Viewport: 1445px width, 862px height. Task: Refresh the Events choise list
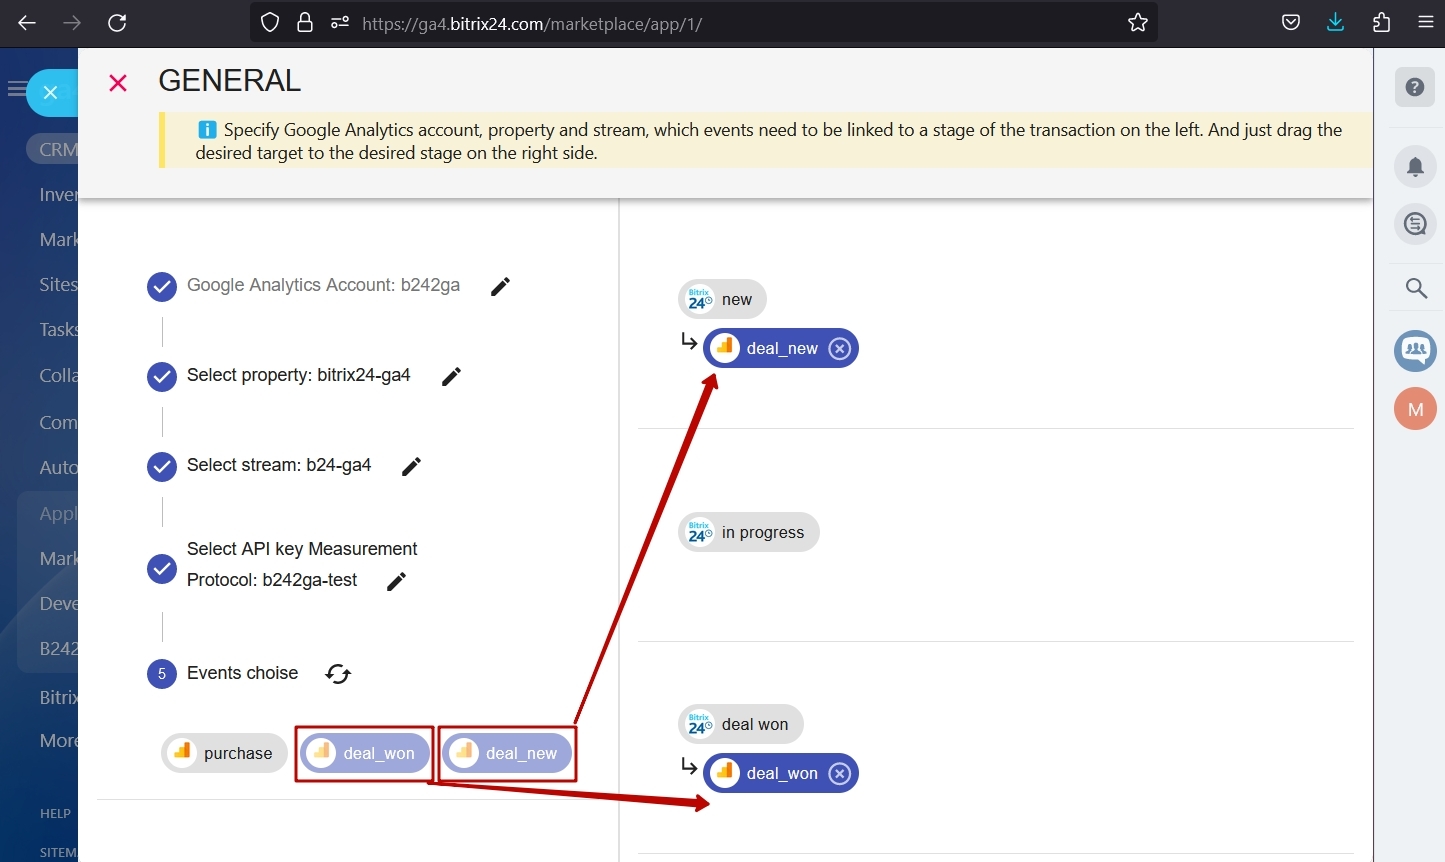pyautogui.click(x=338, y=674)
